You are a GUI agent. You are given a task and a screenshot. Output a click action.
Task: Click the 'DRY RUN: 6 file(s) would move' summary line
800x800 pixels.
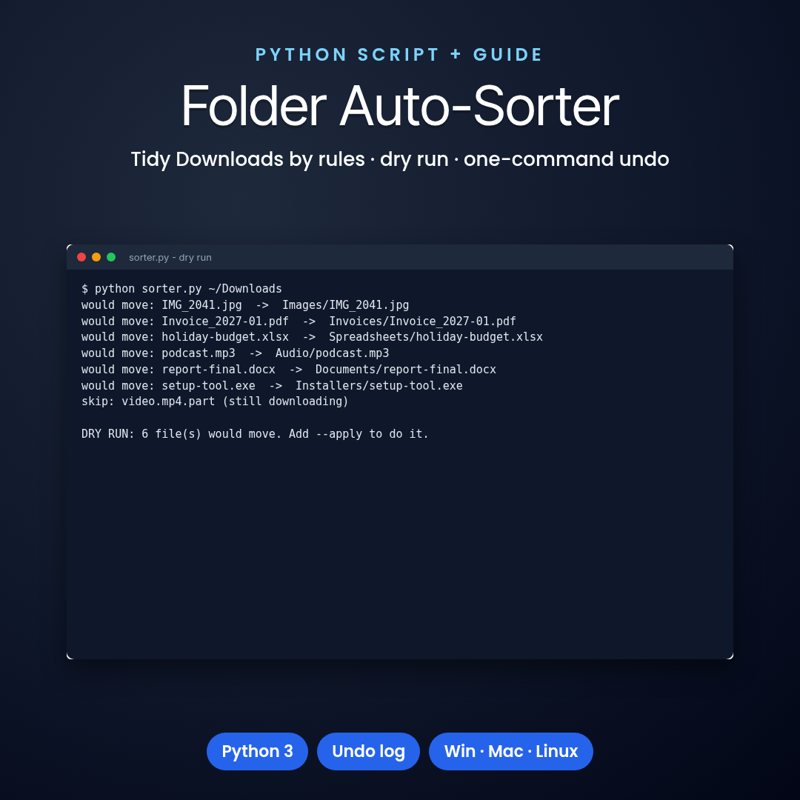click(x=255, y=434)
